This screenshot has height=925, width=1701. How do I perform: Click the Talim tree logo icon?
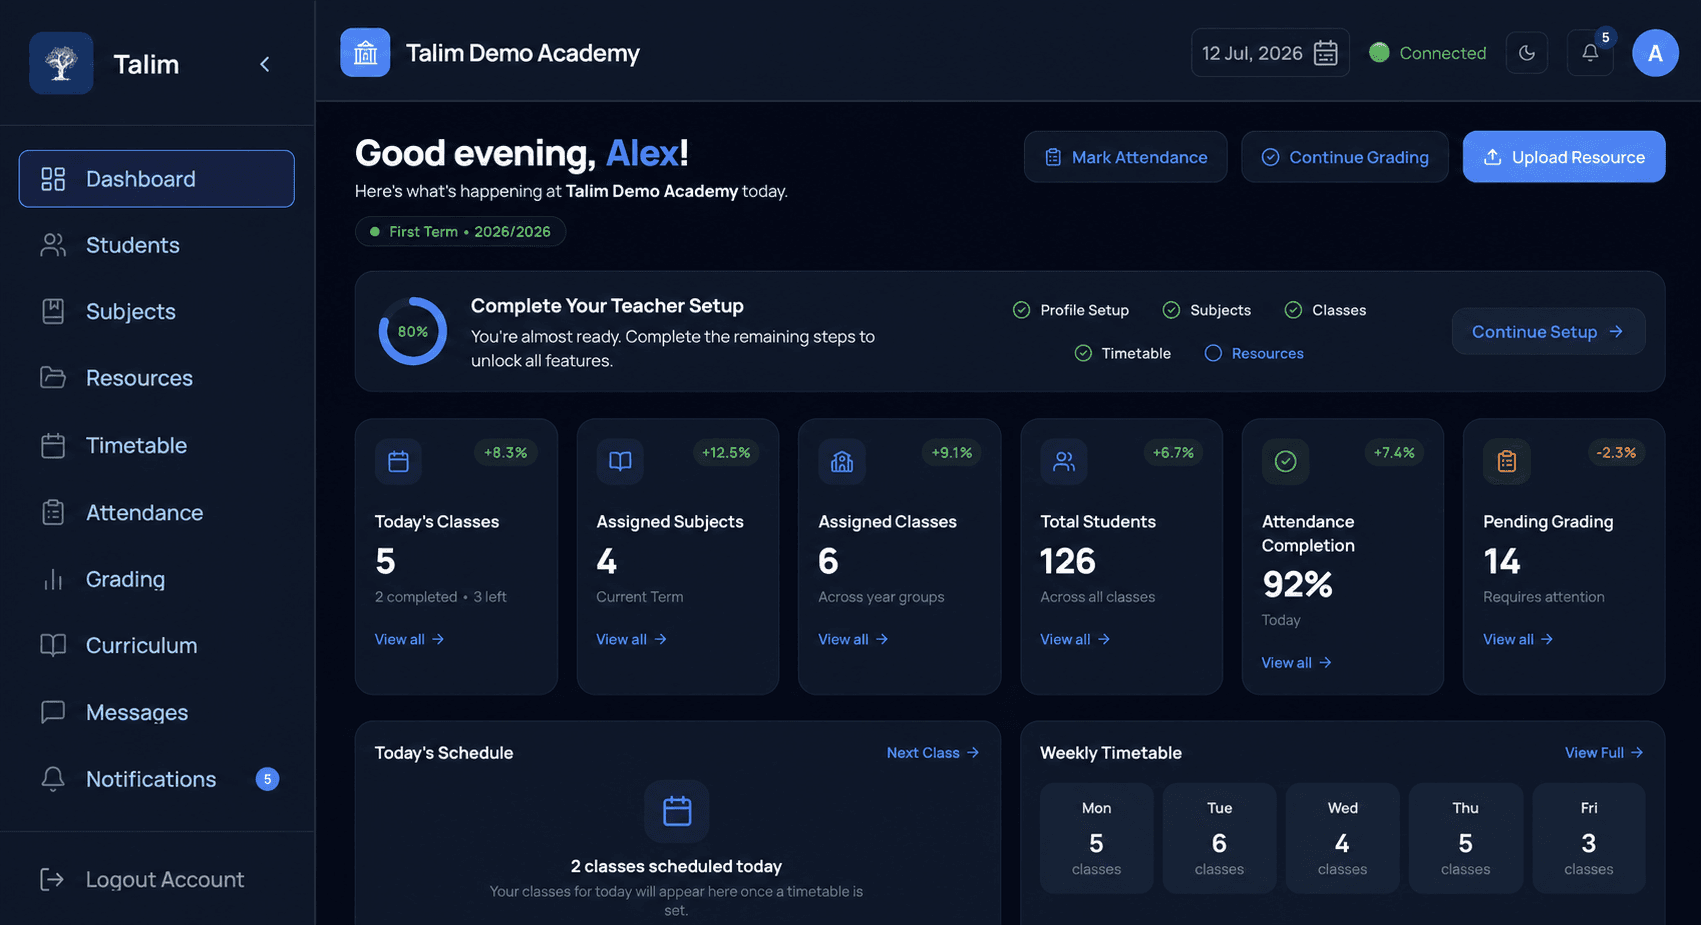click(x=61, y=63)
